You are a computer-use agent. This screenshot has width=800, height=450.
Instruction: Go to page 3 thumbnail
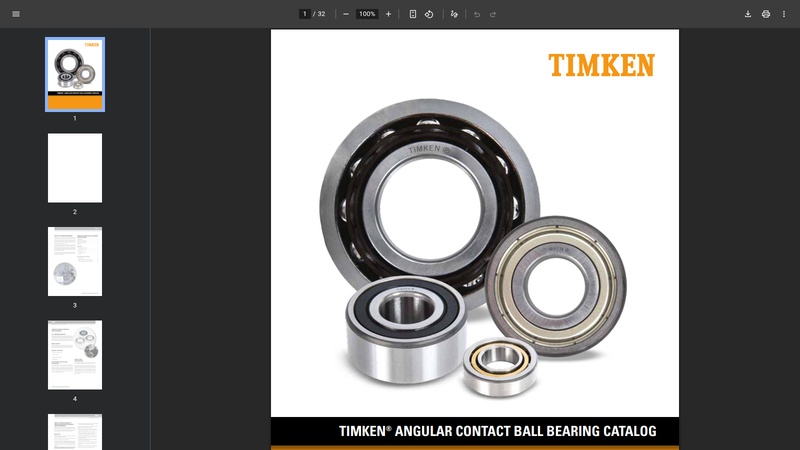tap(75, 261)
